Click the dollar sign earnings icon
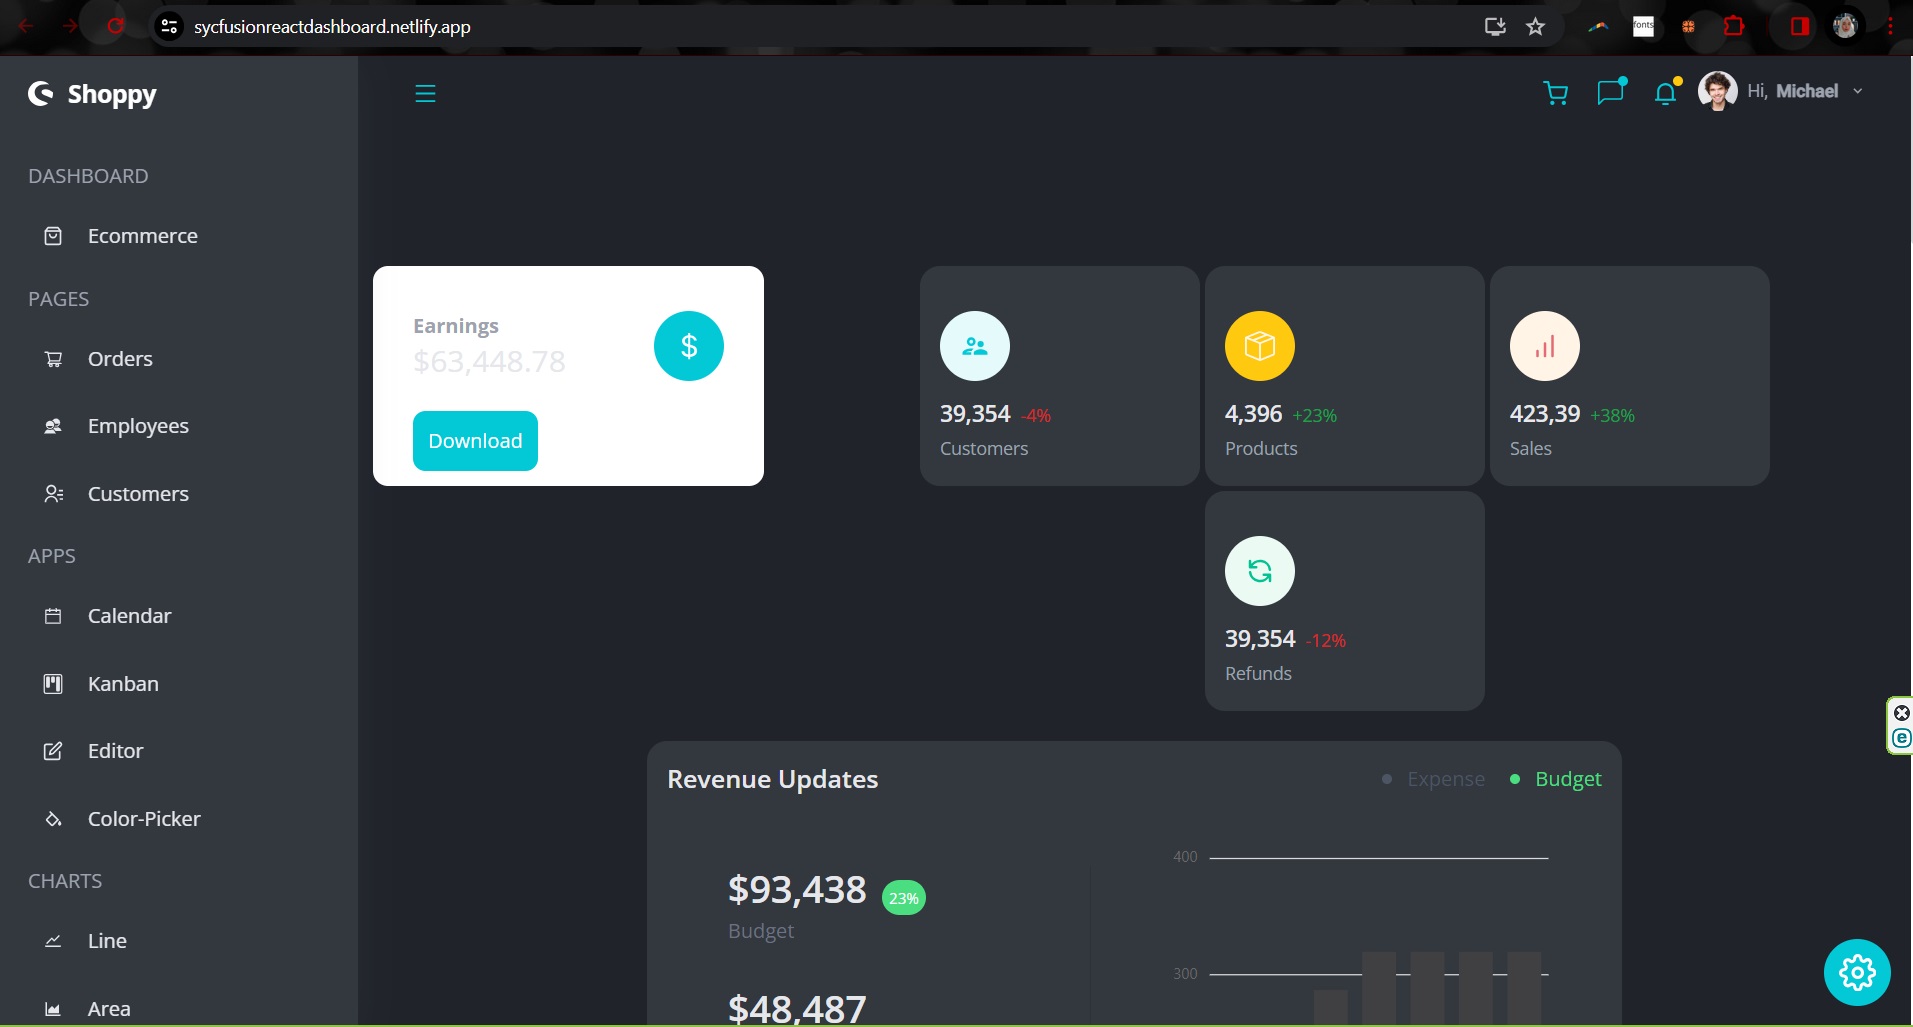1913x1027 pixels. pos(688,346)
